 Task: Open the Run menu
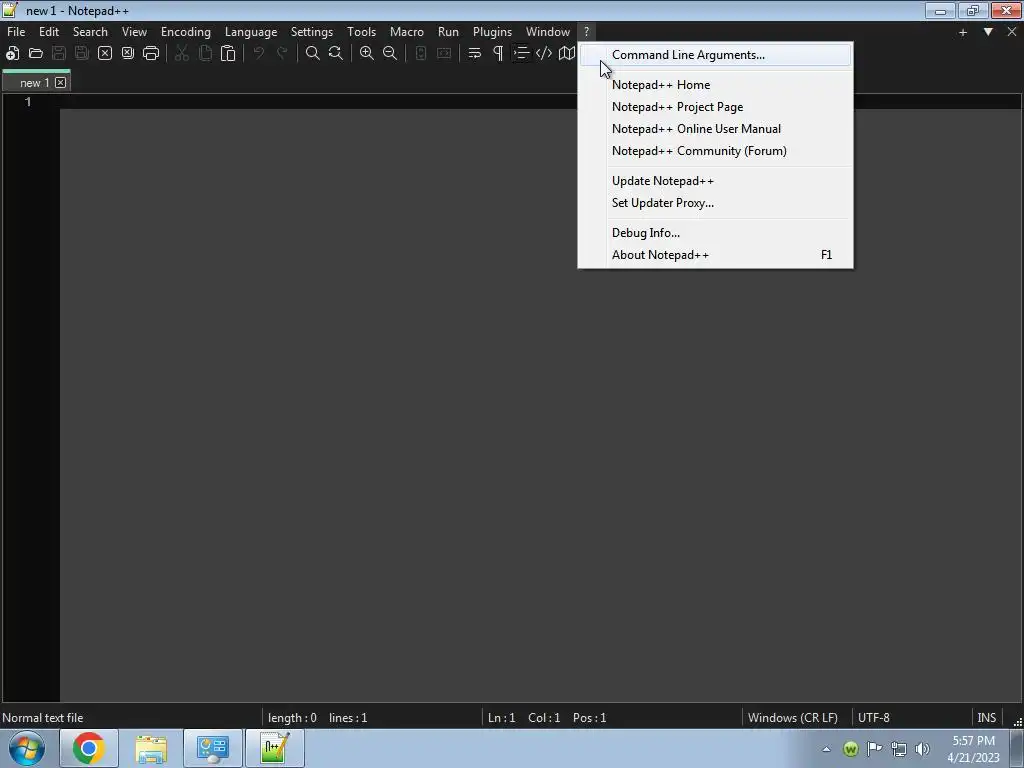coord(448,32)
